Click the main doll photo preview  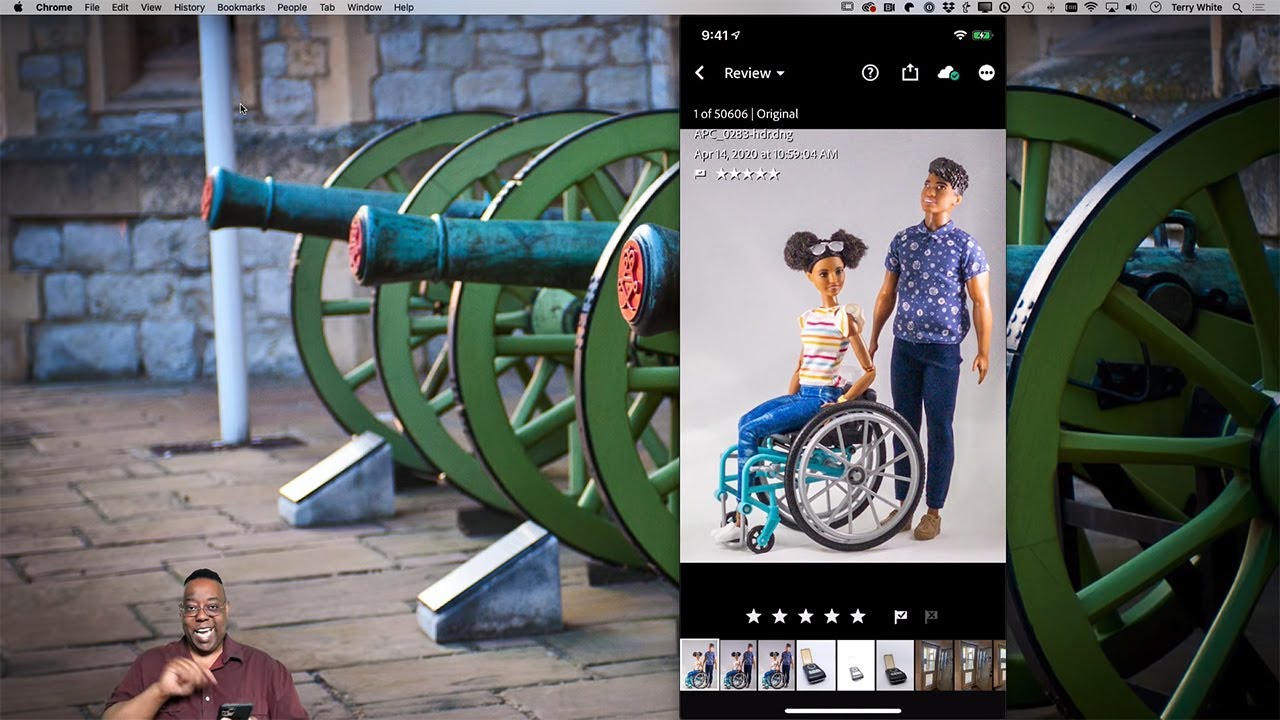tap(843, 346)
